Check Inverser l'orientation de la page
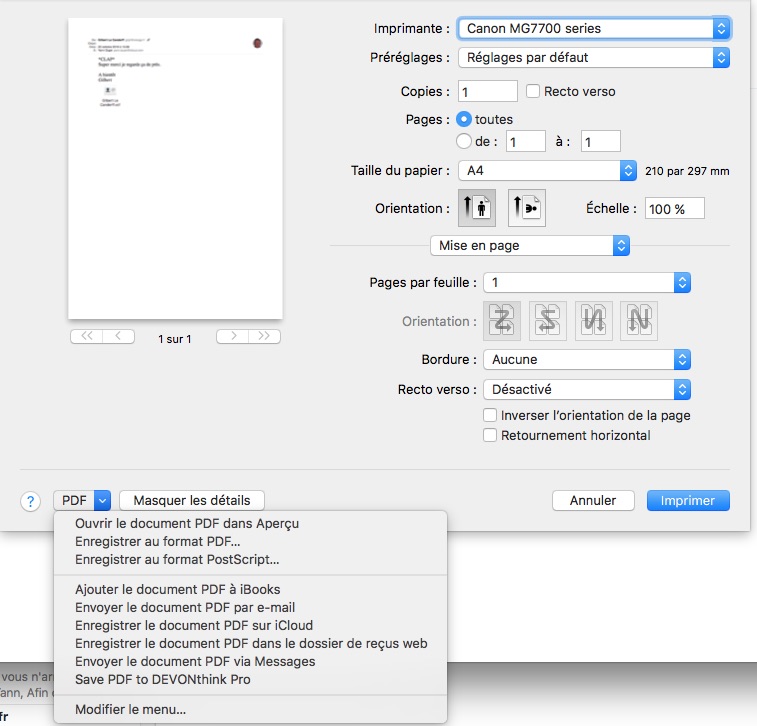Image resolution: width=757 pixels, height=726 pixels. point(490,415)
